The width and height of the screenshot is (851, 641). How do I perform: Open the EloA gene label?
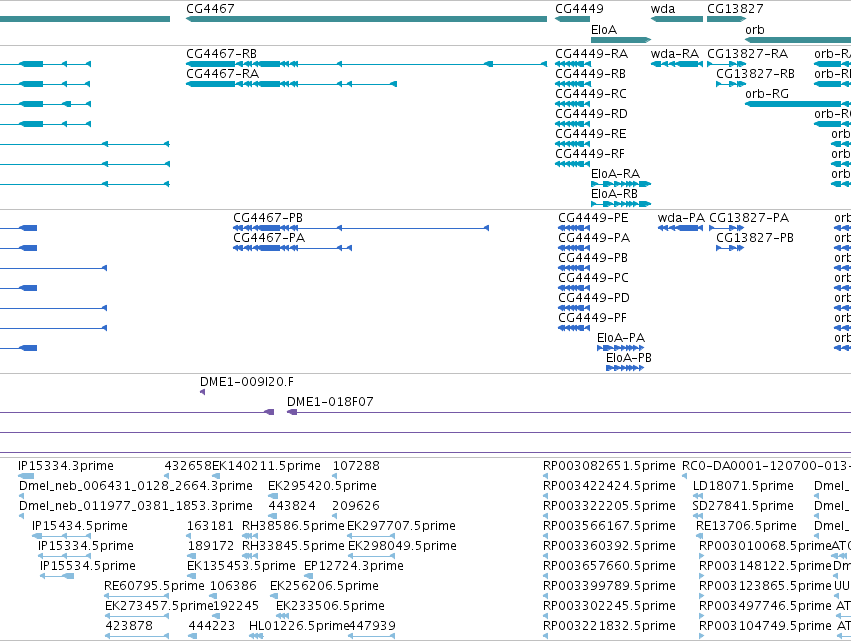coord(604,30)
